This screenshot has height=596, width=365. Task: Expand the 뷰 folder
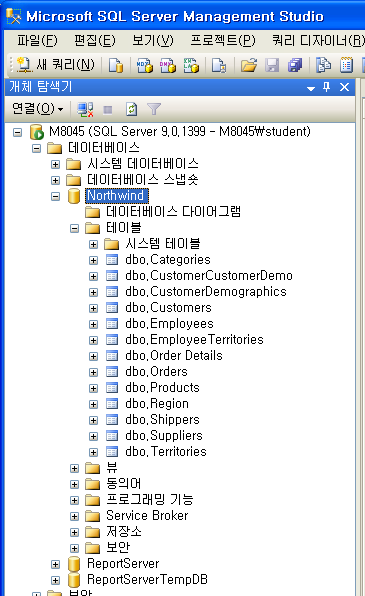(75, 468)
